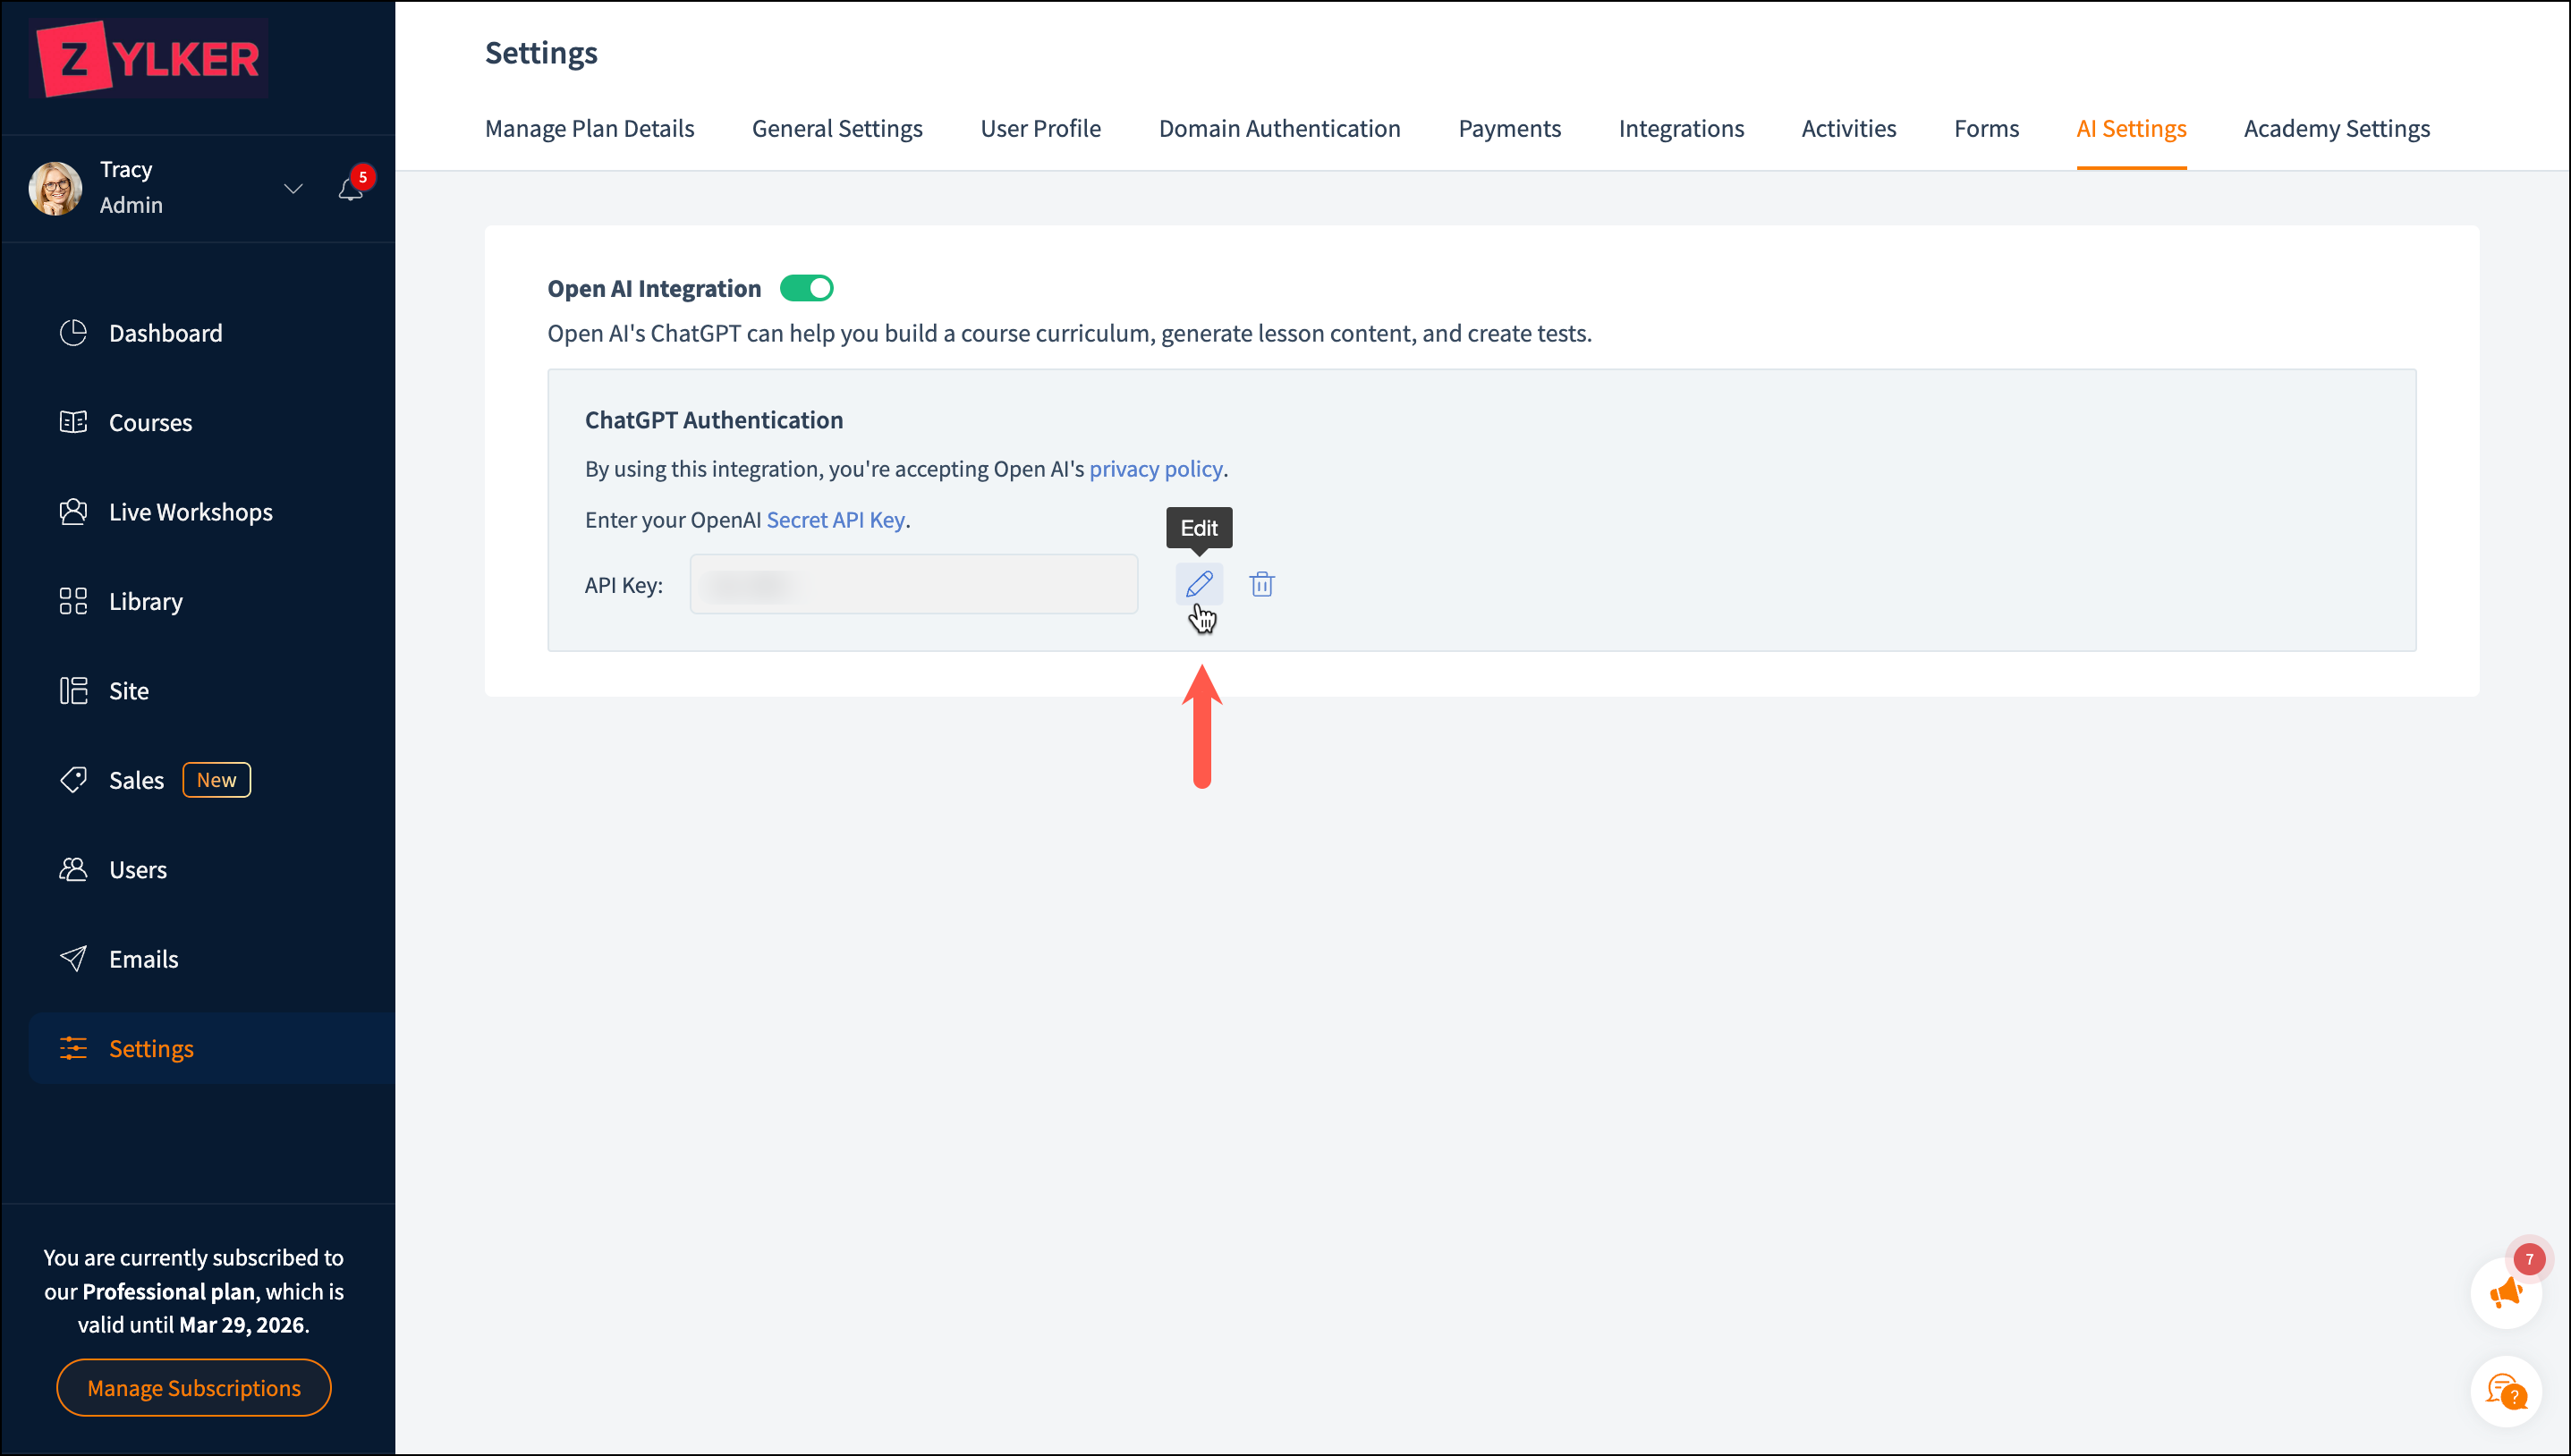This screenshot has width=2571, height=1456.
Task: Open the help chat bubble icon
Action: [2505, 1390]
